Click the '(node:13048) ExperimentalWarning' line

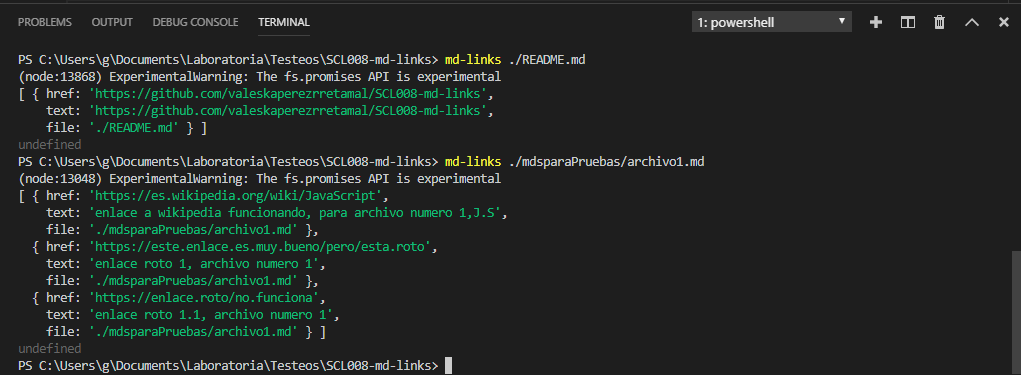pyautogui.click(x=259, y=178)
